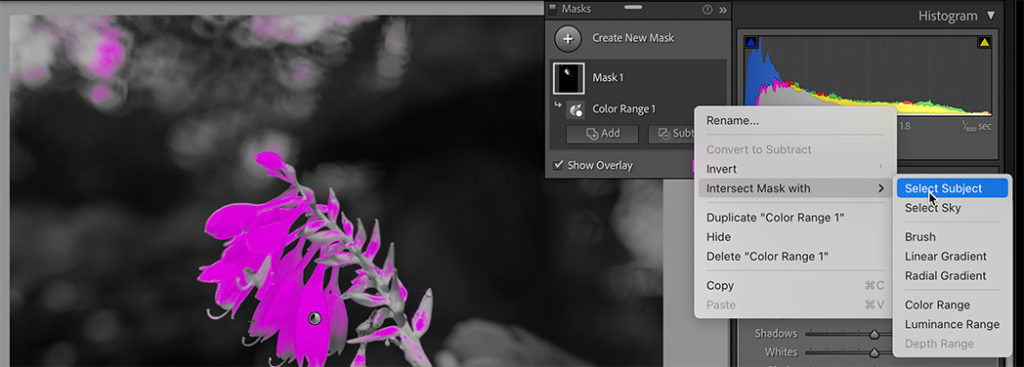Choose Radial Gradient in submenu
Image resolution: width=1024 pixels, height=367 pixels.
coord(946,276)
